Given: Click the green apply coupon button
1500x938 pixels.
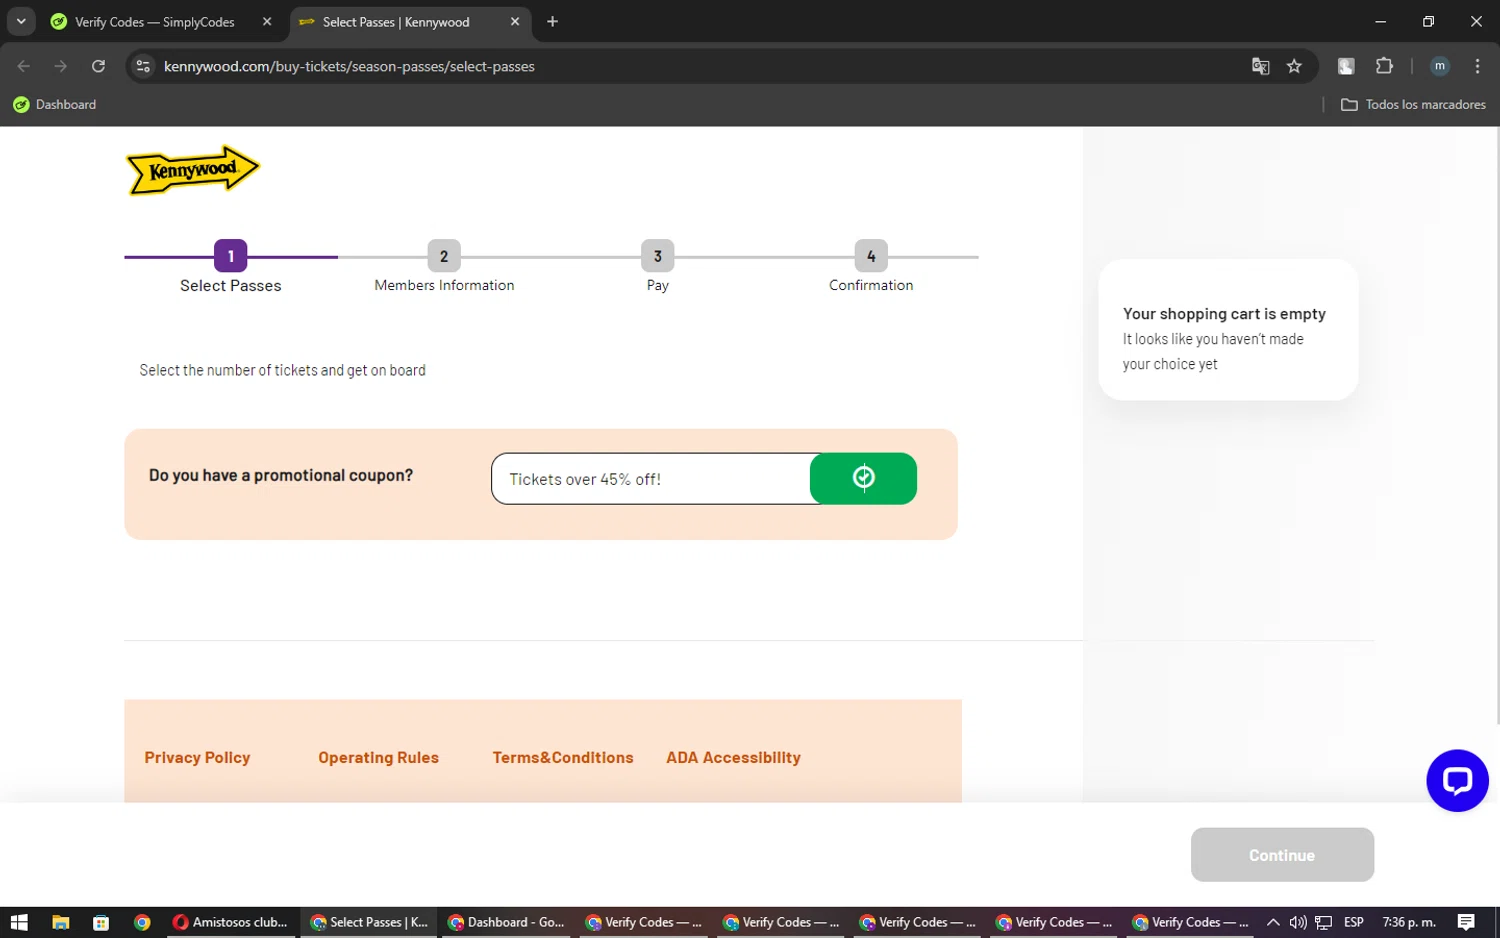Looking at the screenshot, I should point(863,478).
